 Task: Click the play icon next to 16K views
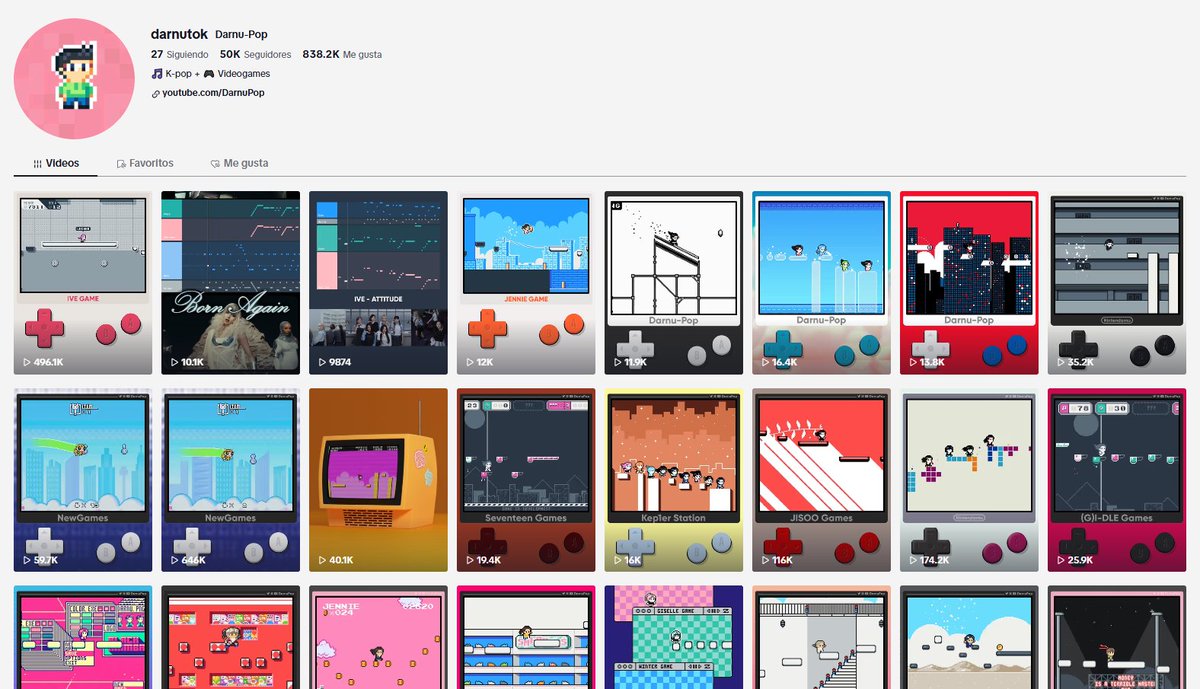point(619,560)
